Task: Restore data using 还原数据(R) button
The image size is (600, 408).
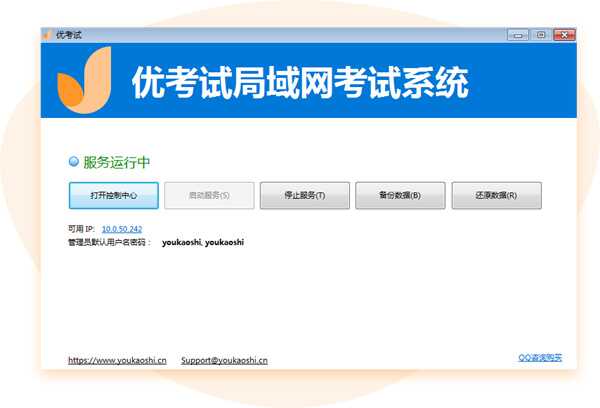Action: tap(496, 196)
